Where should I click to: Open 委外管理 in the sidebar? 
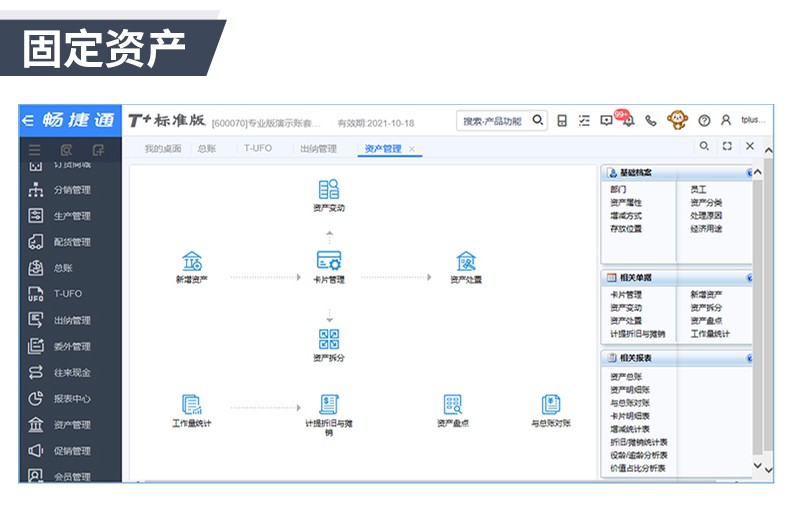71,347
